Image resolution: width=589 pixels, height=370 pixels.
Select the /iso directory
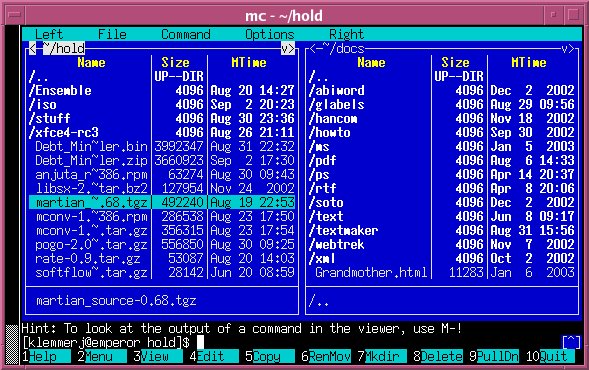pos(162,104)
